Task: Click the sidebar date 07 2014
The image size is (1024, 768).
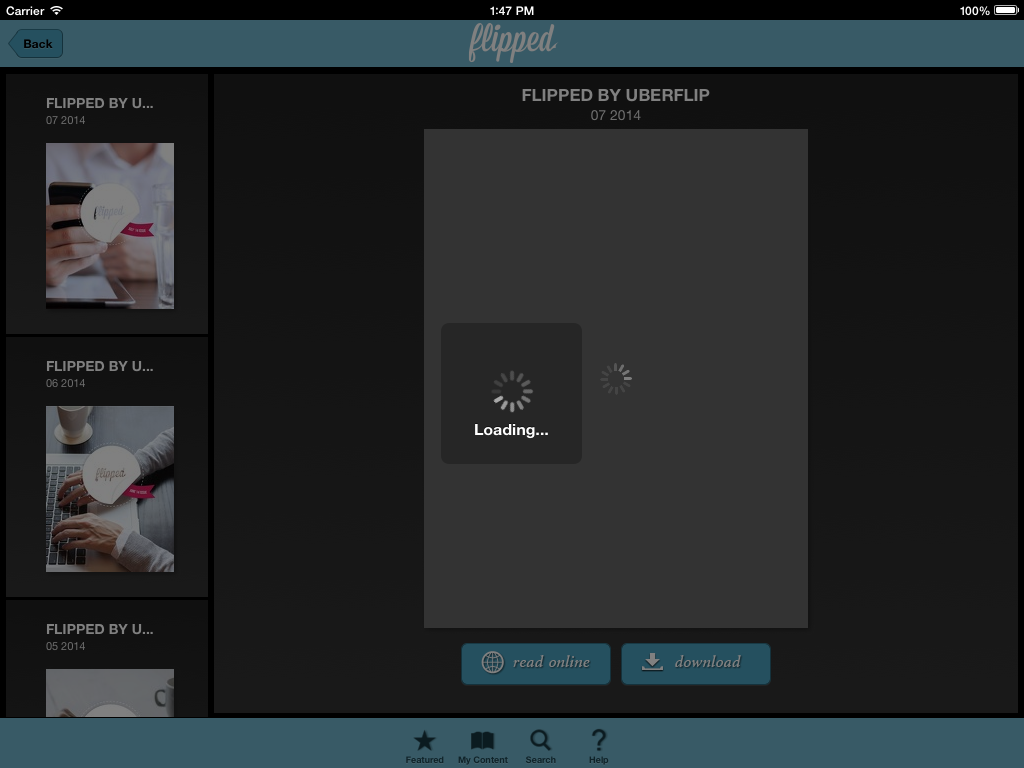Action: click(65, 120)
